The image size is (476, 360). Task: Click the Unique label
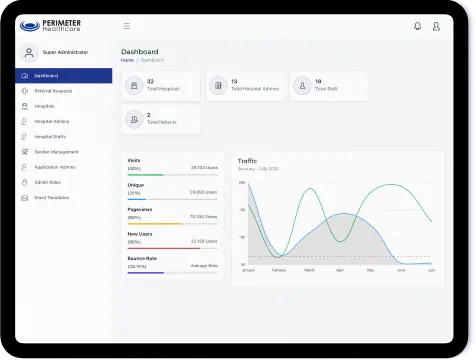pyautogui.click(x=136, y=185)
